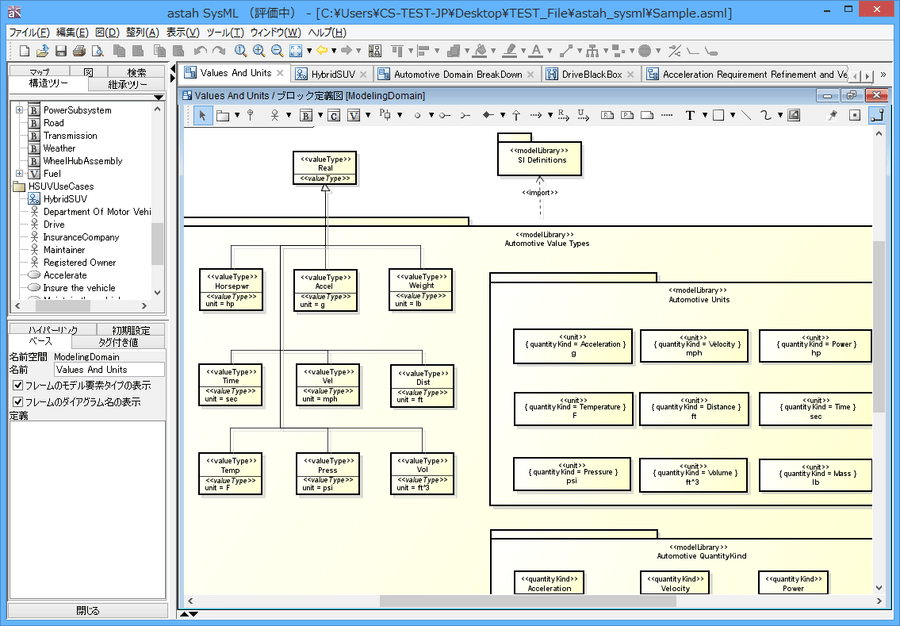
Task: Open the ヘルプ(H) menu
Action: [327, 33]
